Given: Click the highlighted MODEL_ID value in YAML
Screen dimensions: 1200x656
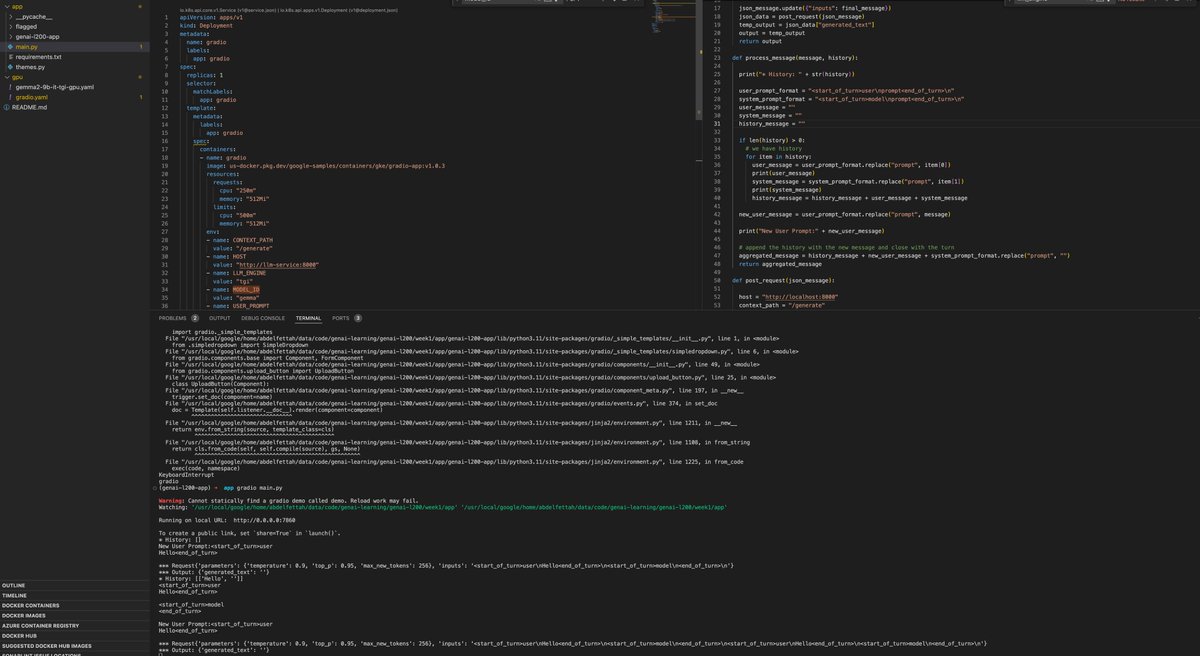Looking at the screenshot, I should [x=246, y=289].
